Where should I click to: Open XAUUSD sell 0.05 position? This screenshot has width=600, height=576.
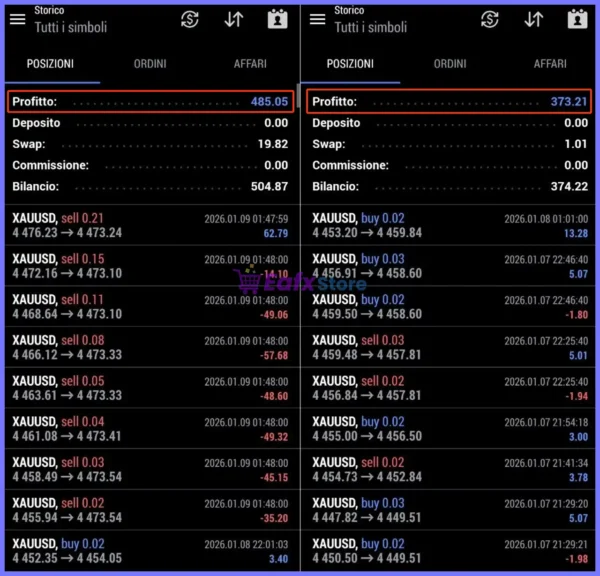(x=152, y=388)
